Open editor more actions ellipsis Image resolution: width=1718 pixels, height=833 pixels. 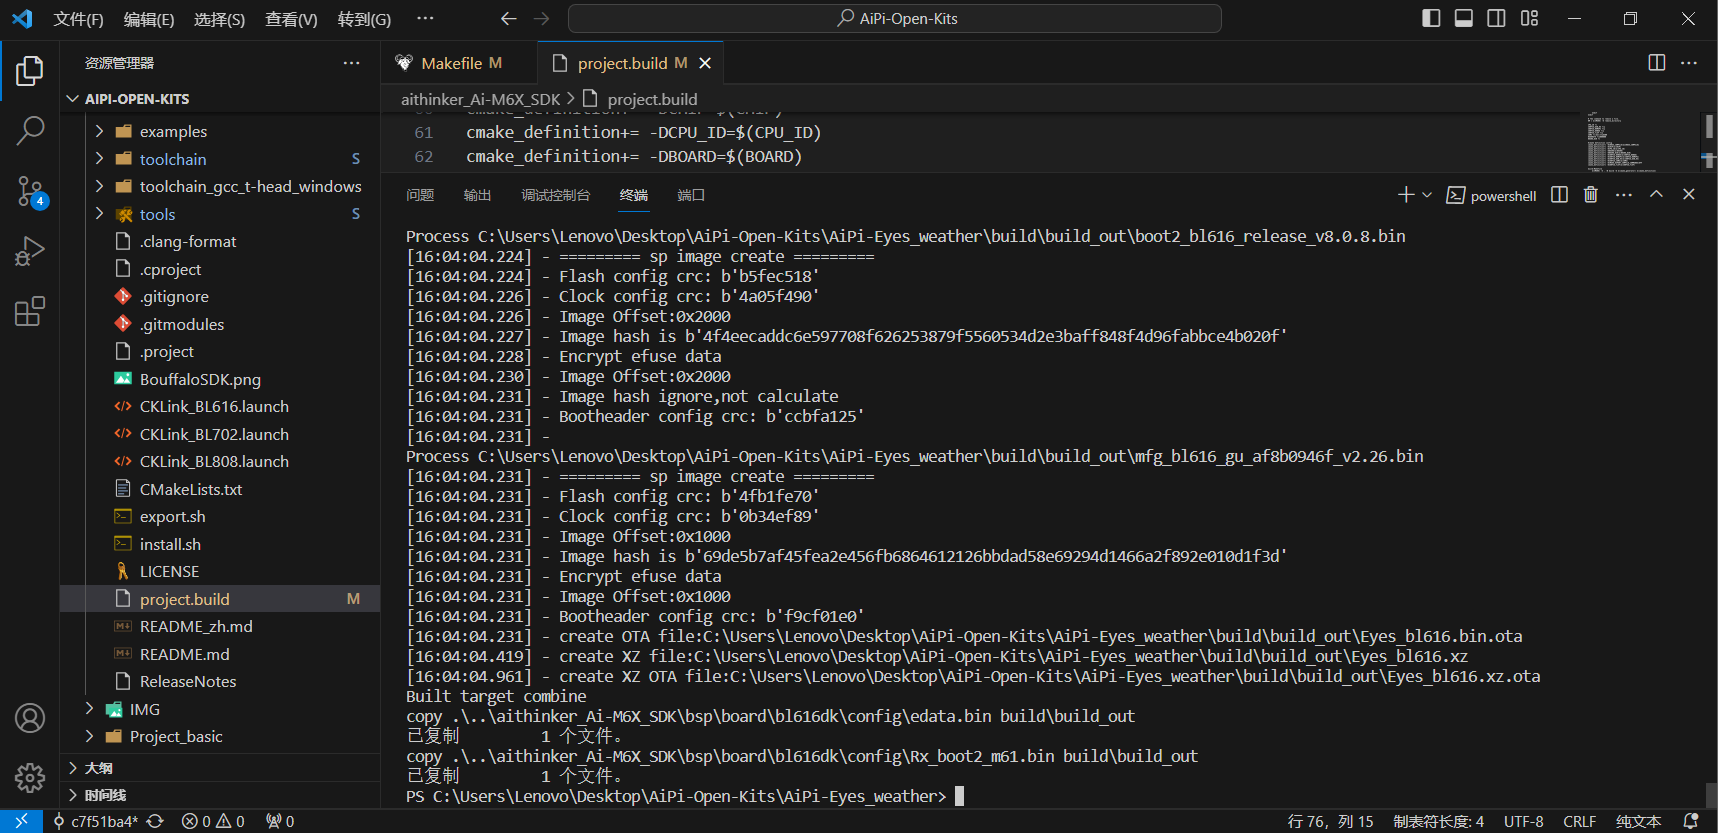(x=1689, y=63)
